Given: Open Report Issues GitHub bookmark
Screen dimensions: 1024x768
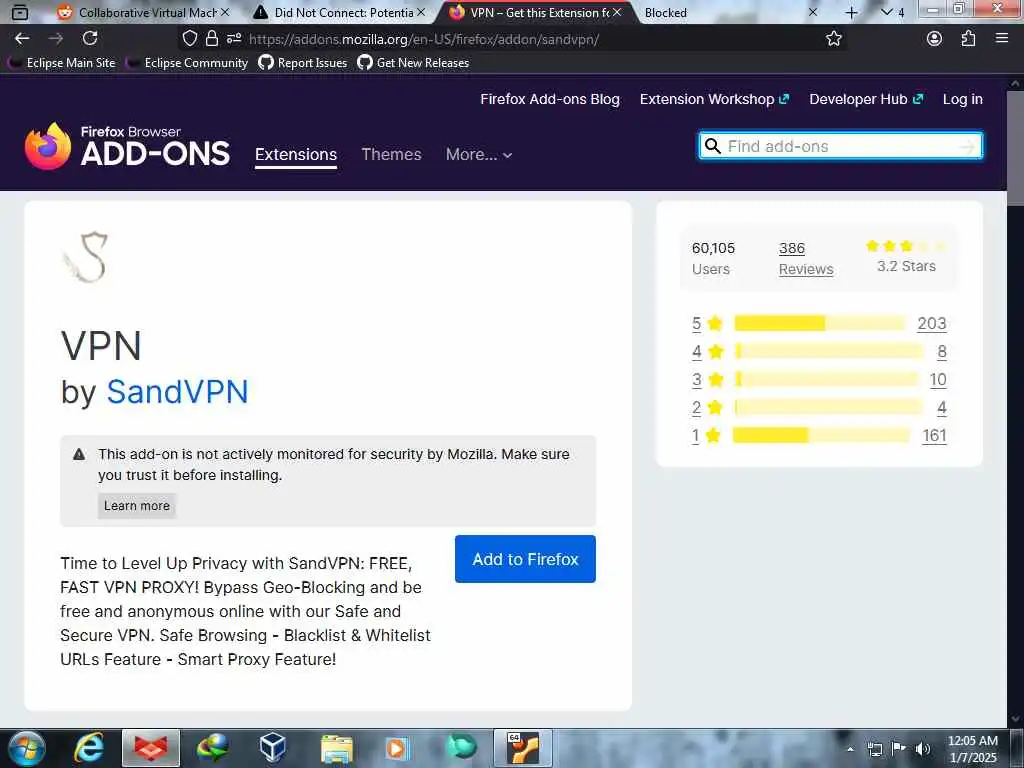Looking at the screenshot, I should point(303,63).
